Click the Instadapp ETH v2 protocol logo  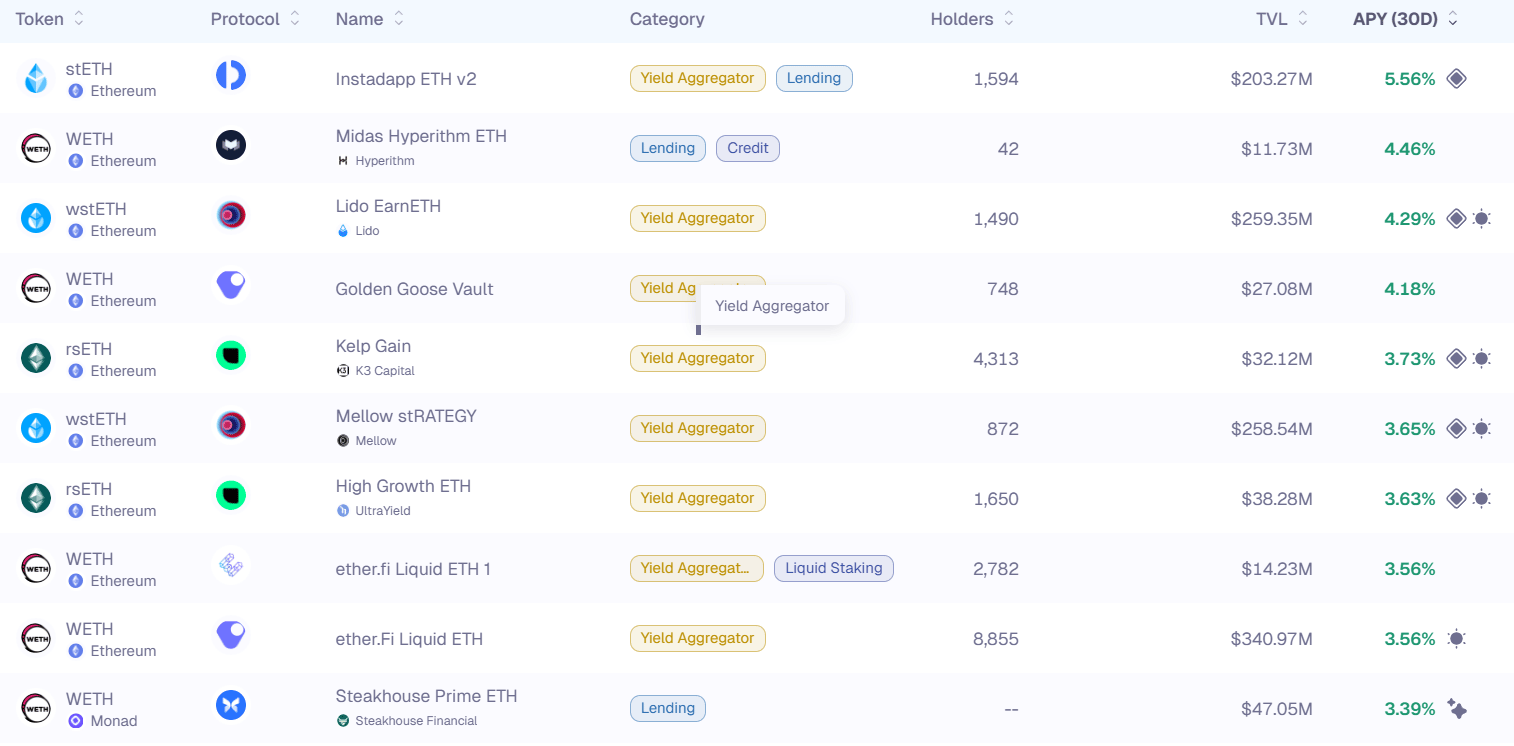[x=231, y=75]
